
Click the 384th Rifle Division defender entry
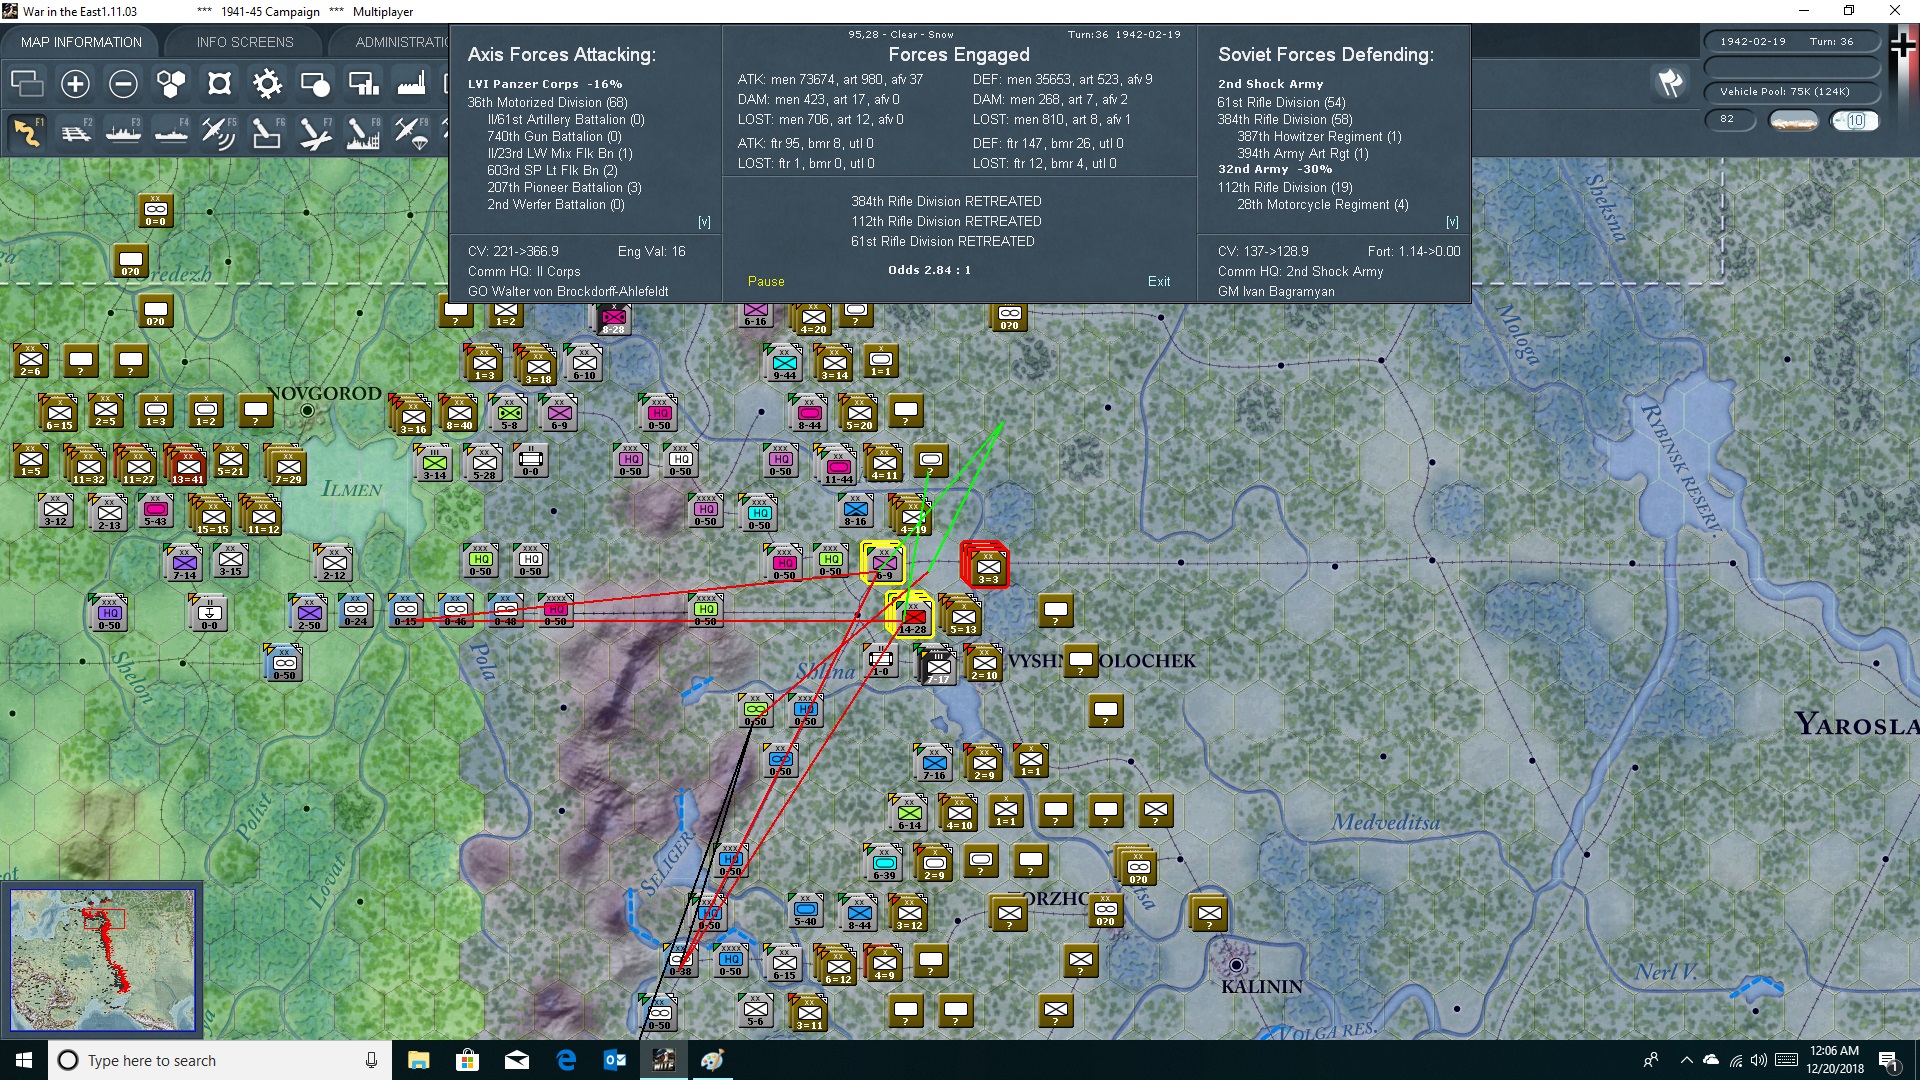pos(1284,119)
